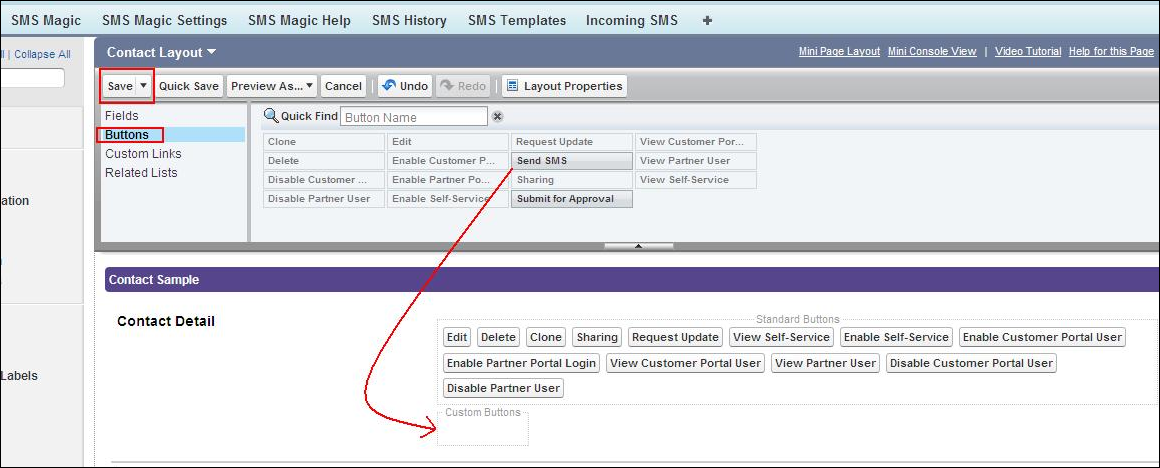Open Layout Properties
The image size is (1160, 468).
(x=564, y=87)
